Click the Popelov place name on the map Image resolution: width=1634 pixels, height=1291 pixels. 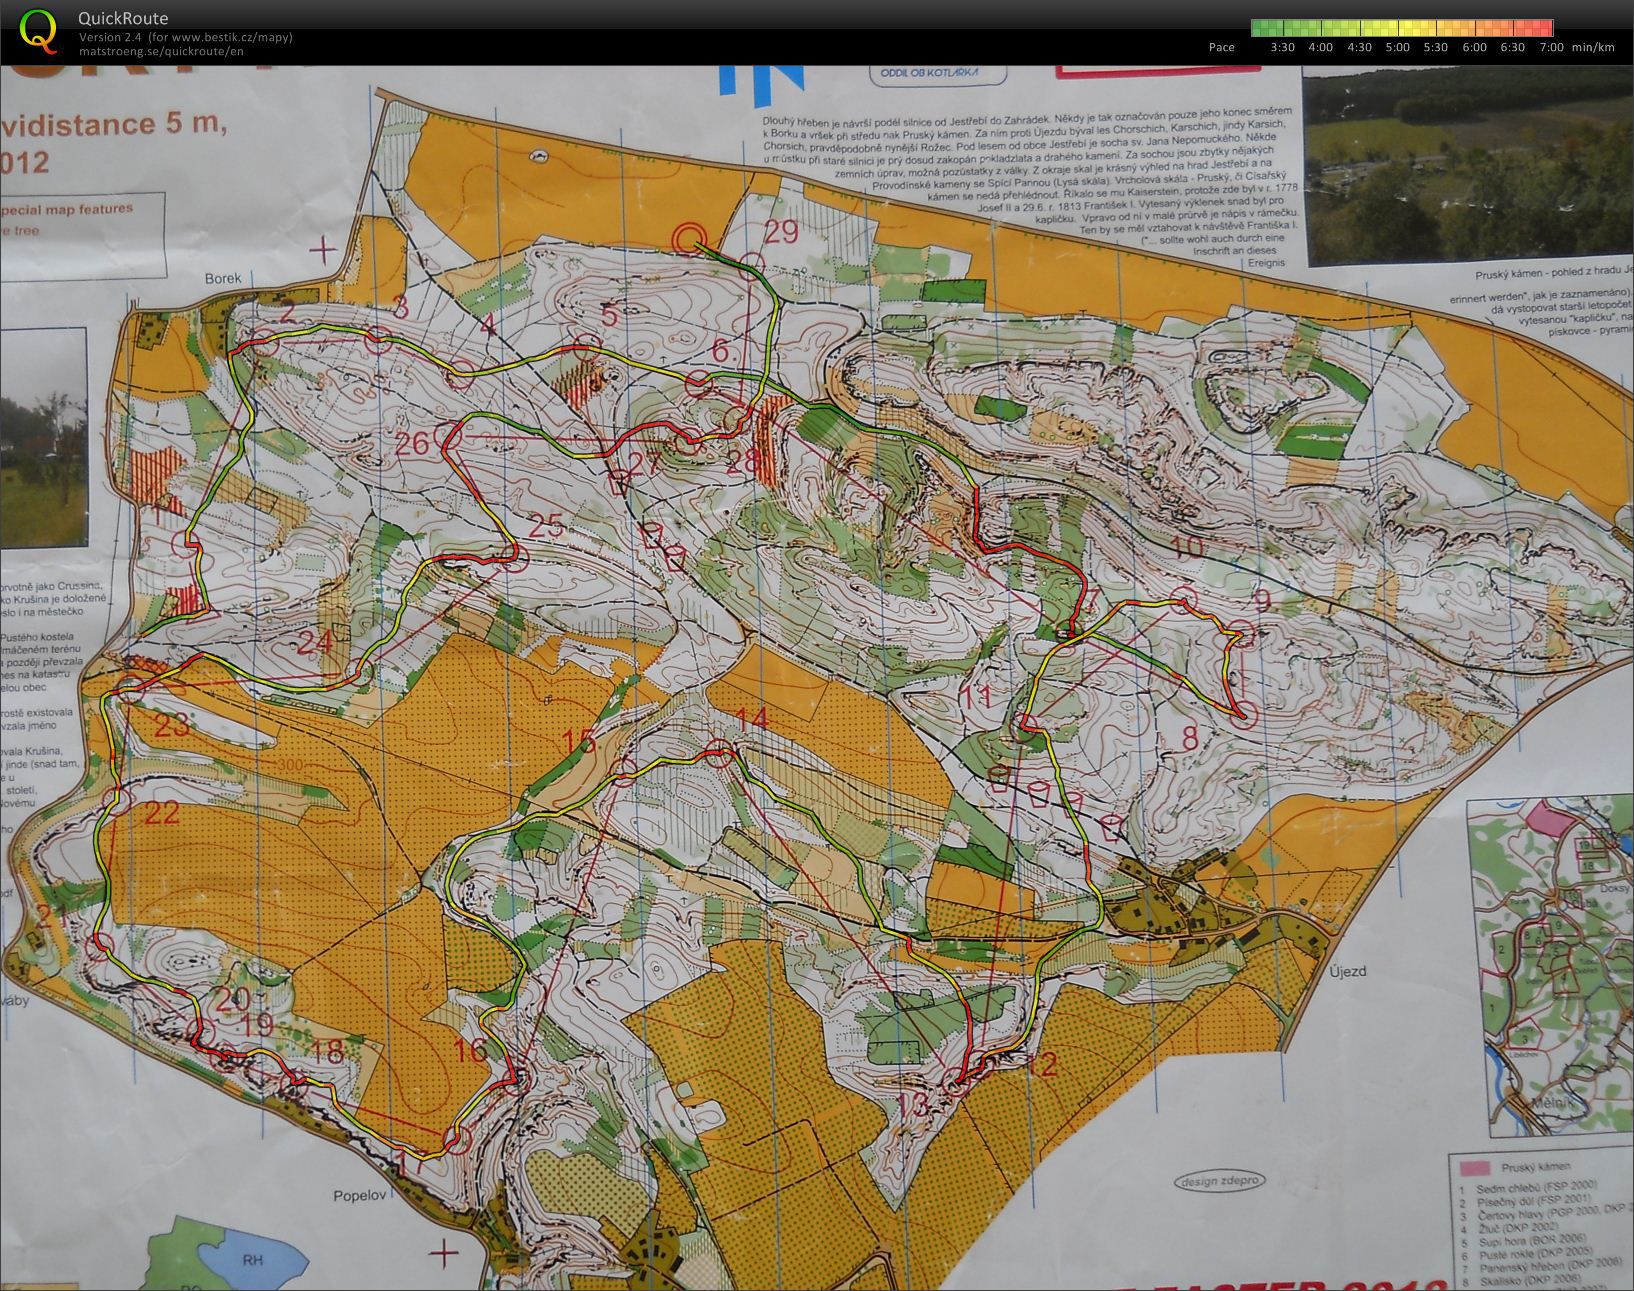click(359, 1195)
